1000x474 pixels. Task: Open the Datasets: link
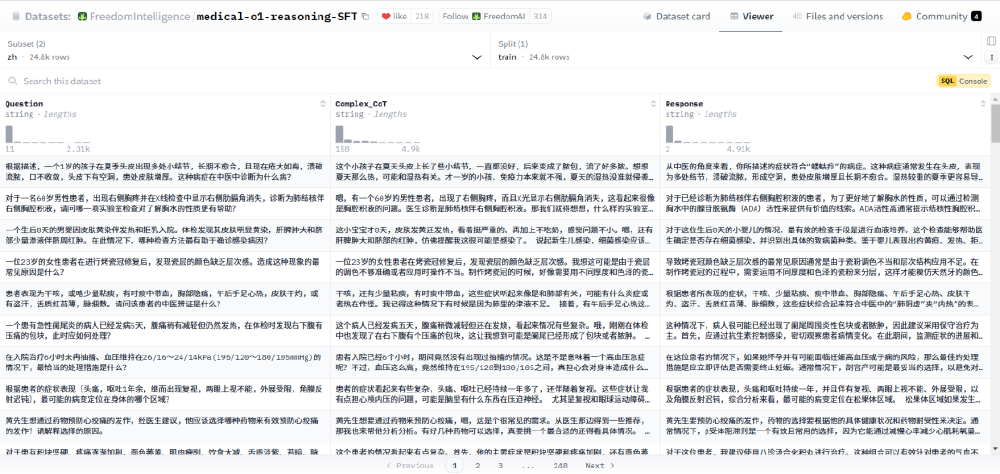point(48,17)
